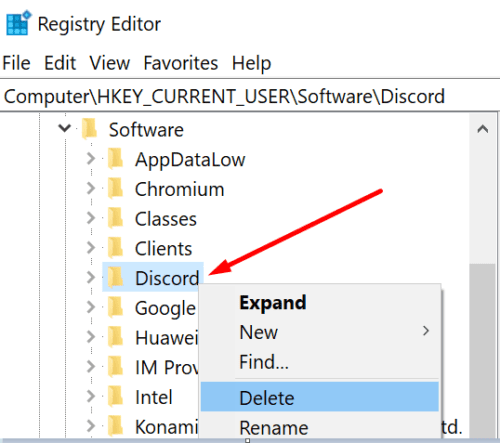Click the AppDataLow folder icon
The height and width of the screenshot is (443, 500).
click(116, 159)
